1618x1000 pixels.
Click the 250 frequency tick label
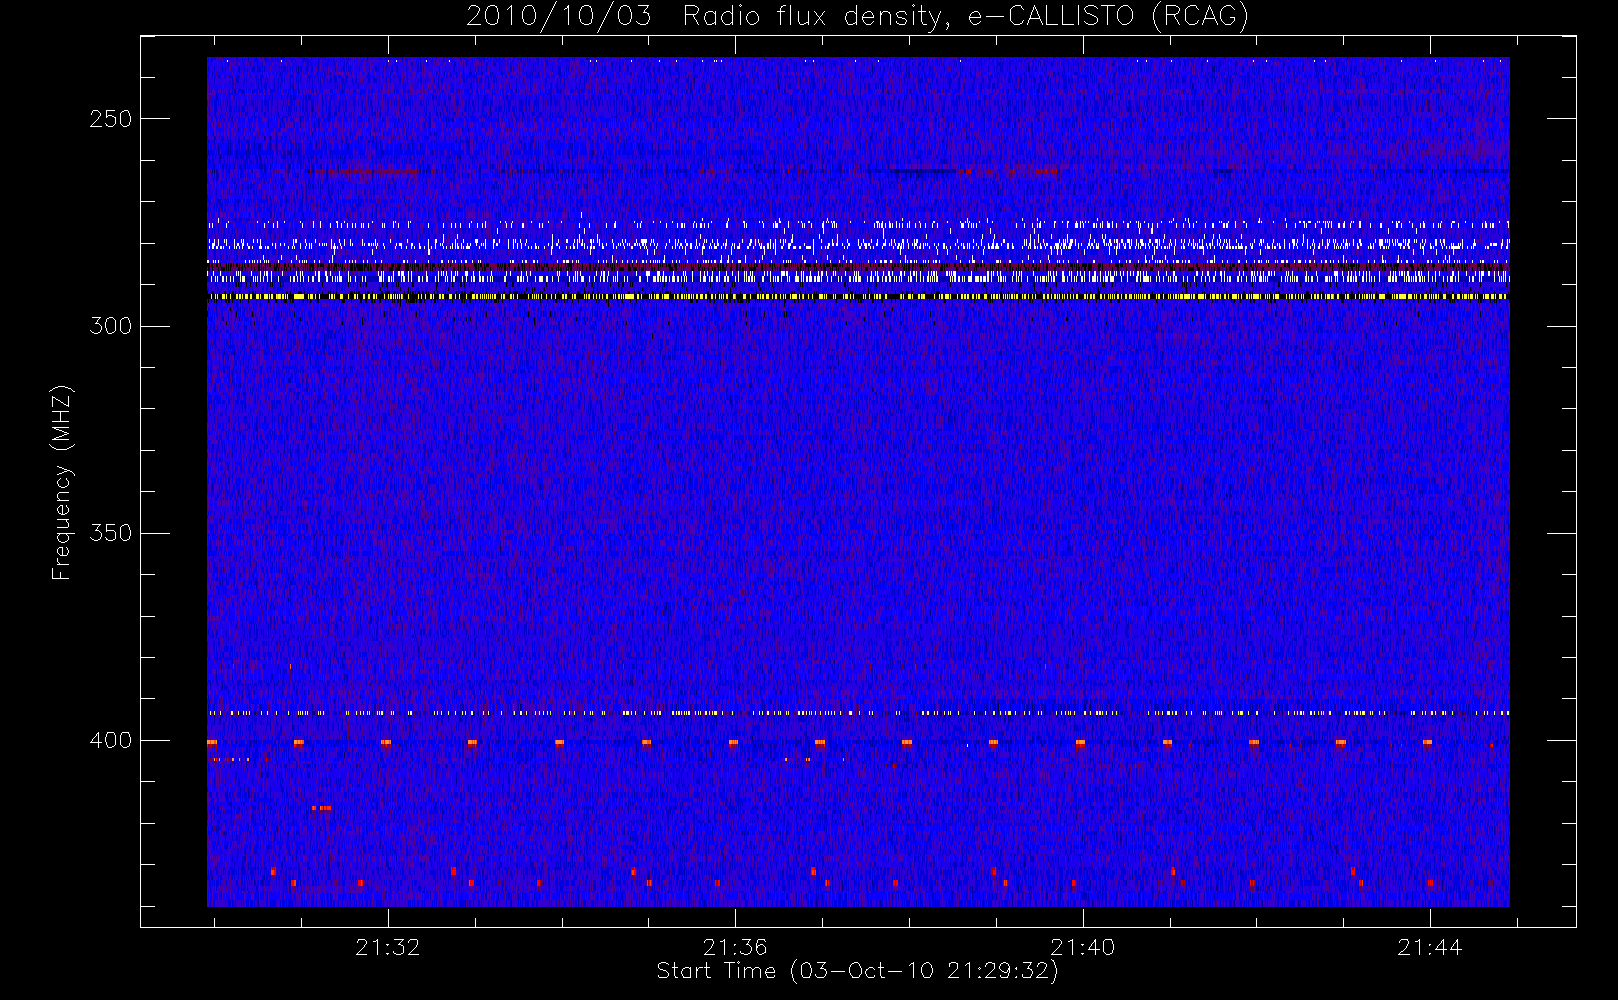click(x=110, y=119)
